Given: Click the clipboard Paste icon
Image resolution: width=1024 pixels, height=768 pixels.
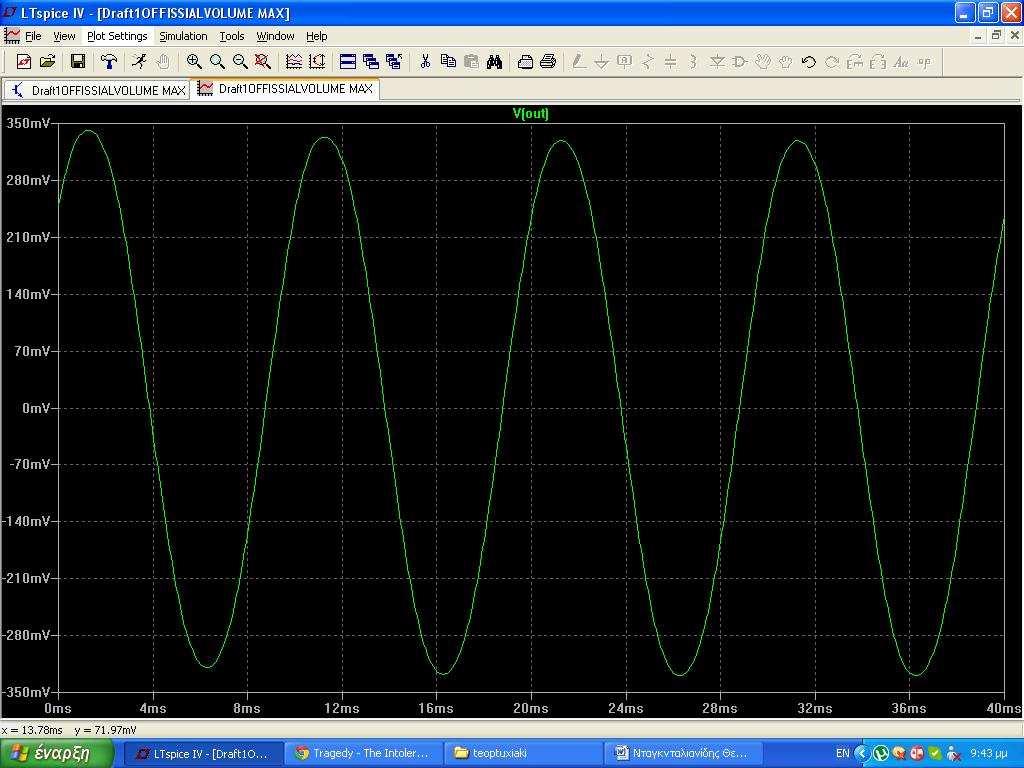Looking at the screenshot, I should pyautogui.click(x=471, y=62).
